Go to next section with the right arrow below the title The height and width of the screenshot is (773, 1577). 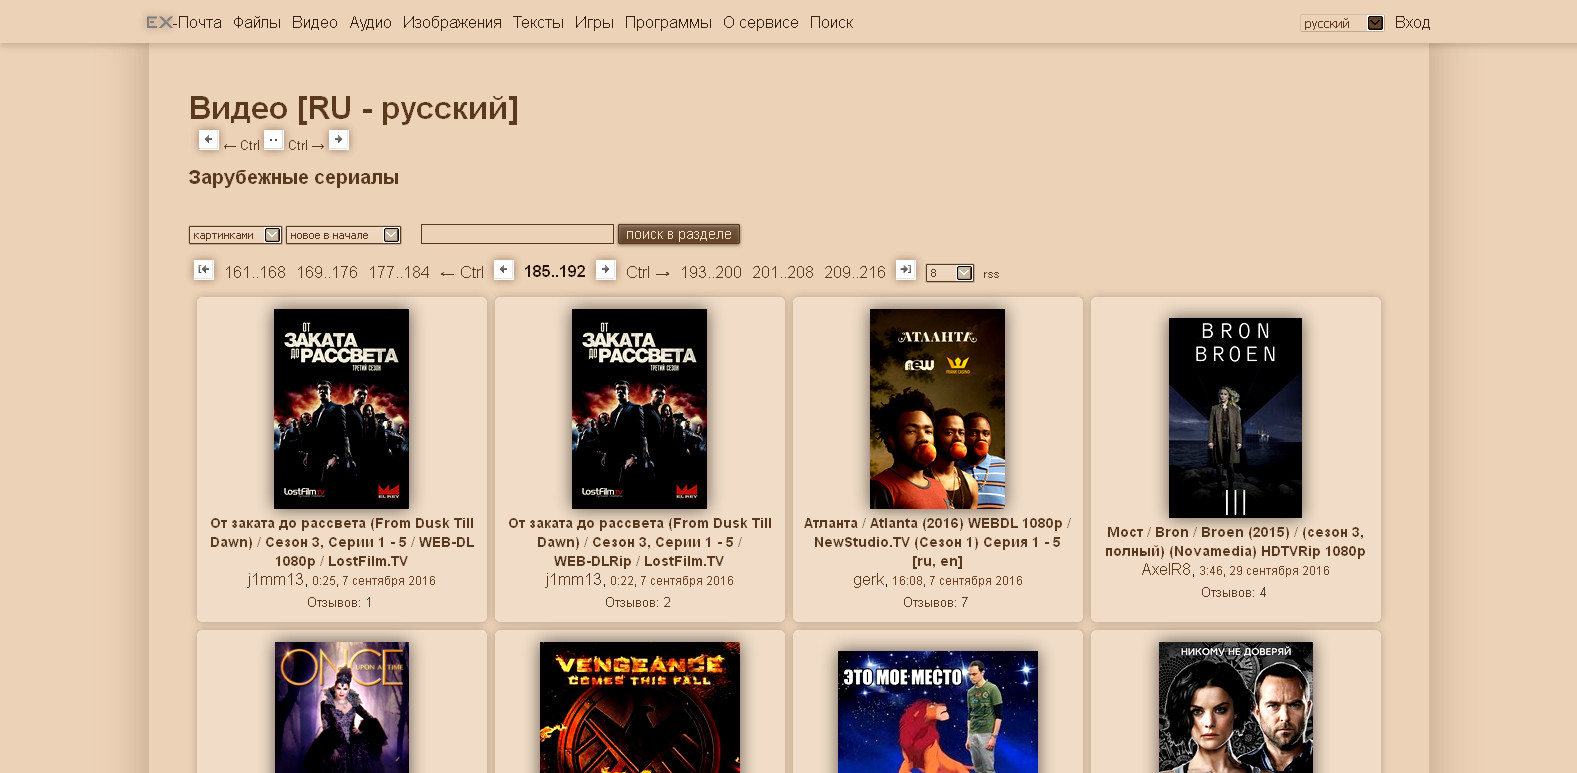pos(339,140)
